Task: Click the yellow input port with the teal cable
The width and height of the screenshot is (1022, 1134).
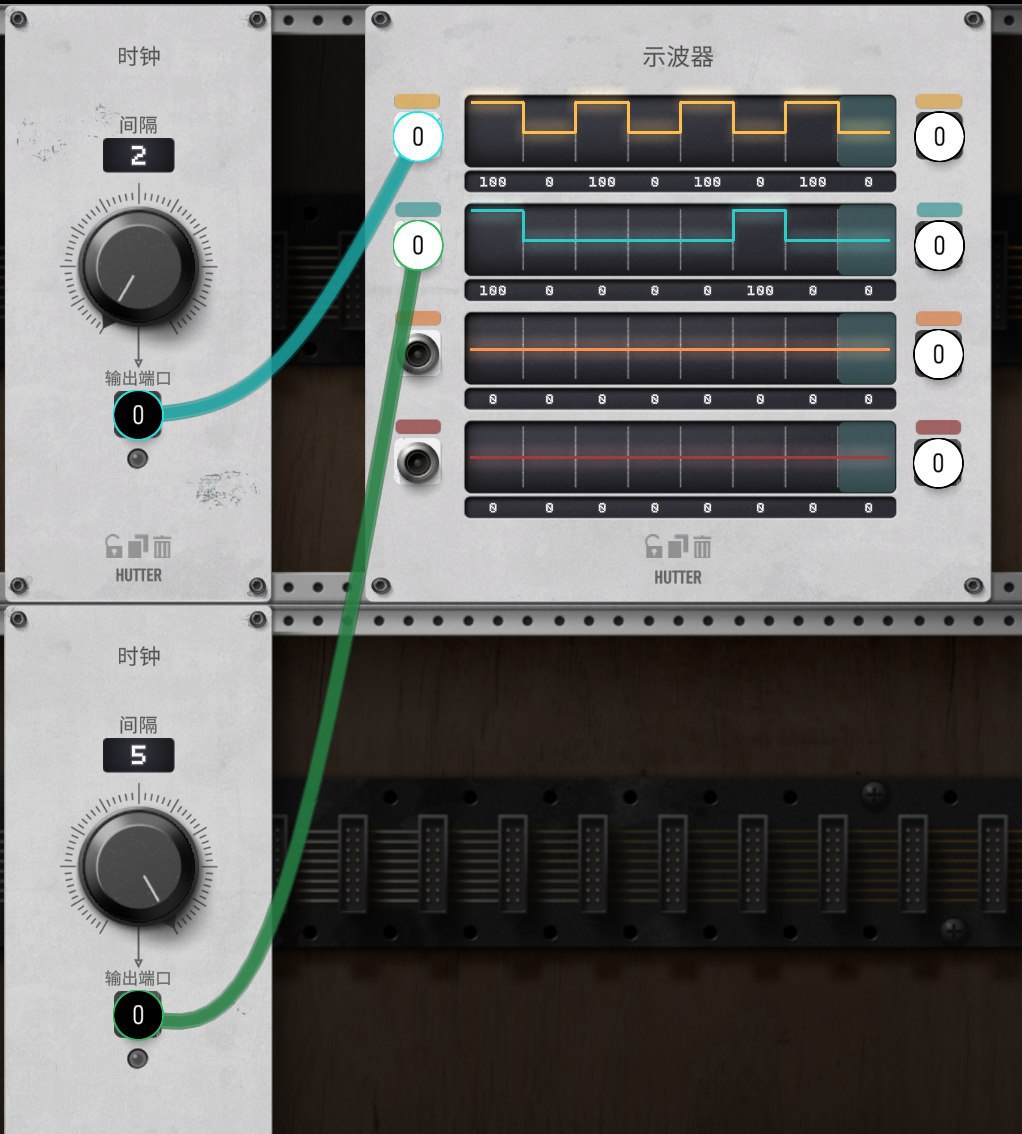Action: point(418,136)
